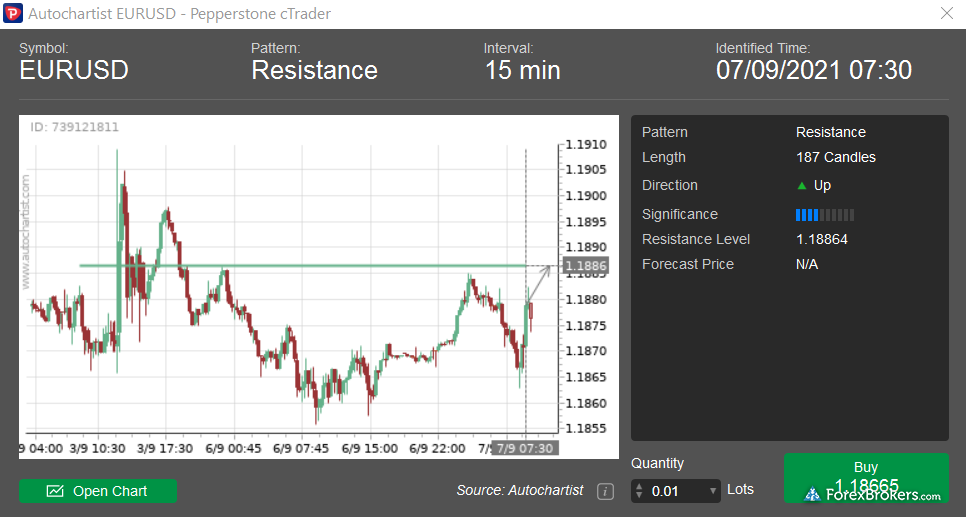
Task: Click the chart ID 739121811 label
Action: (x=74, y=128)
